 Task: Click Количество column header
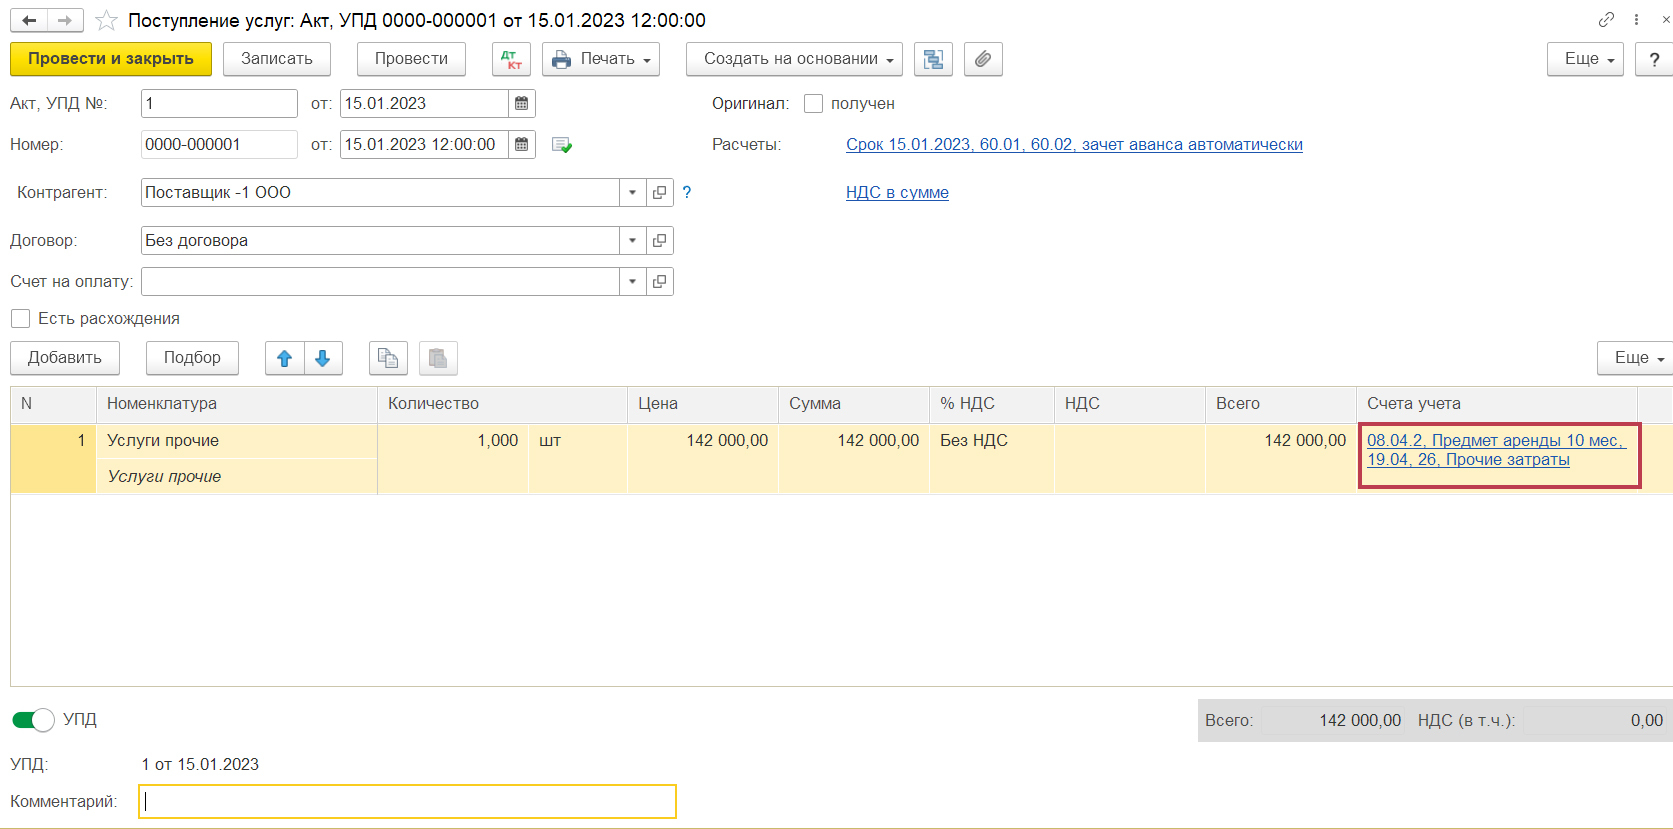[502, 404]
